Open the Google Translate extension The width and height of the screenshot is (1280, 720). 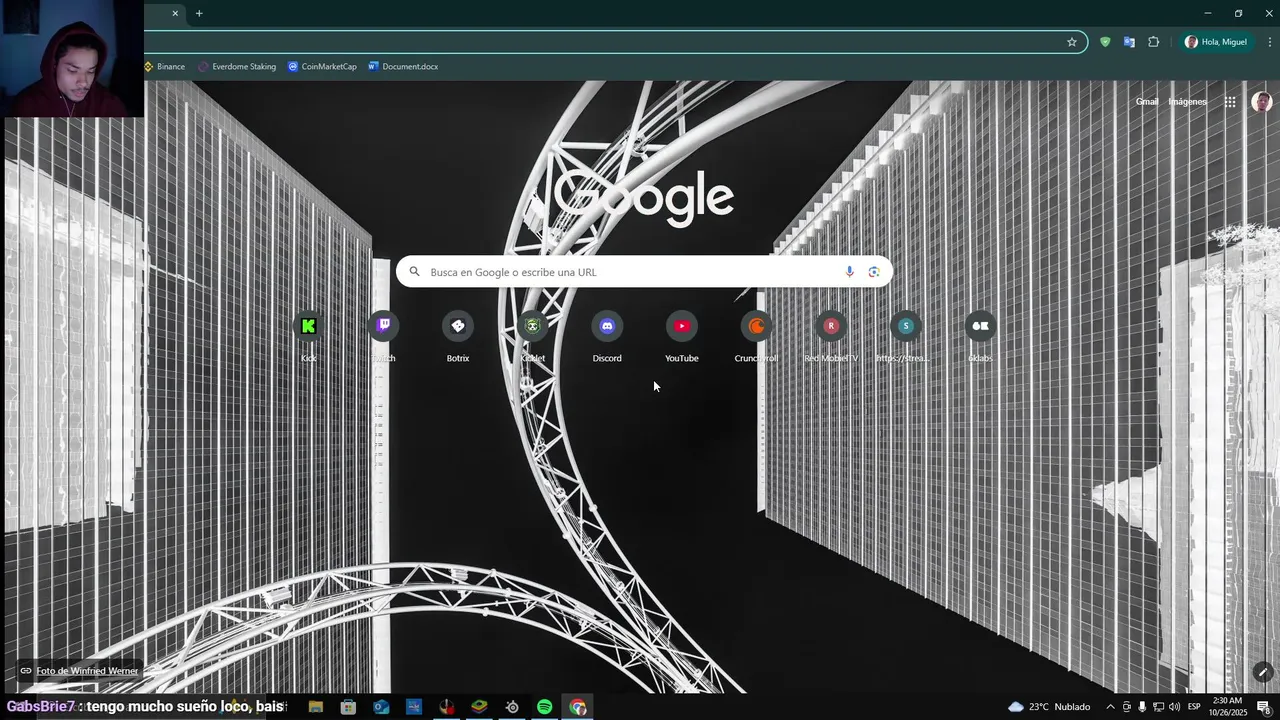(x=1129, y=42)
